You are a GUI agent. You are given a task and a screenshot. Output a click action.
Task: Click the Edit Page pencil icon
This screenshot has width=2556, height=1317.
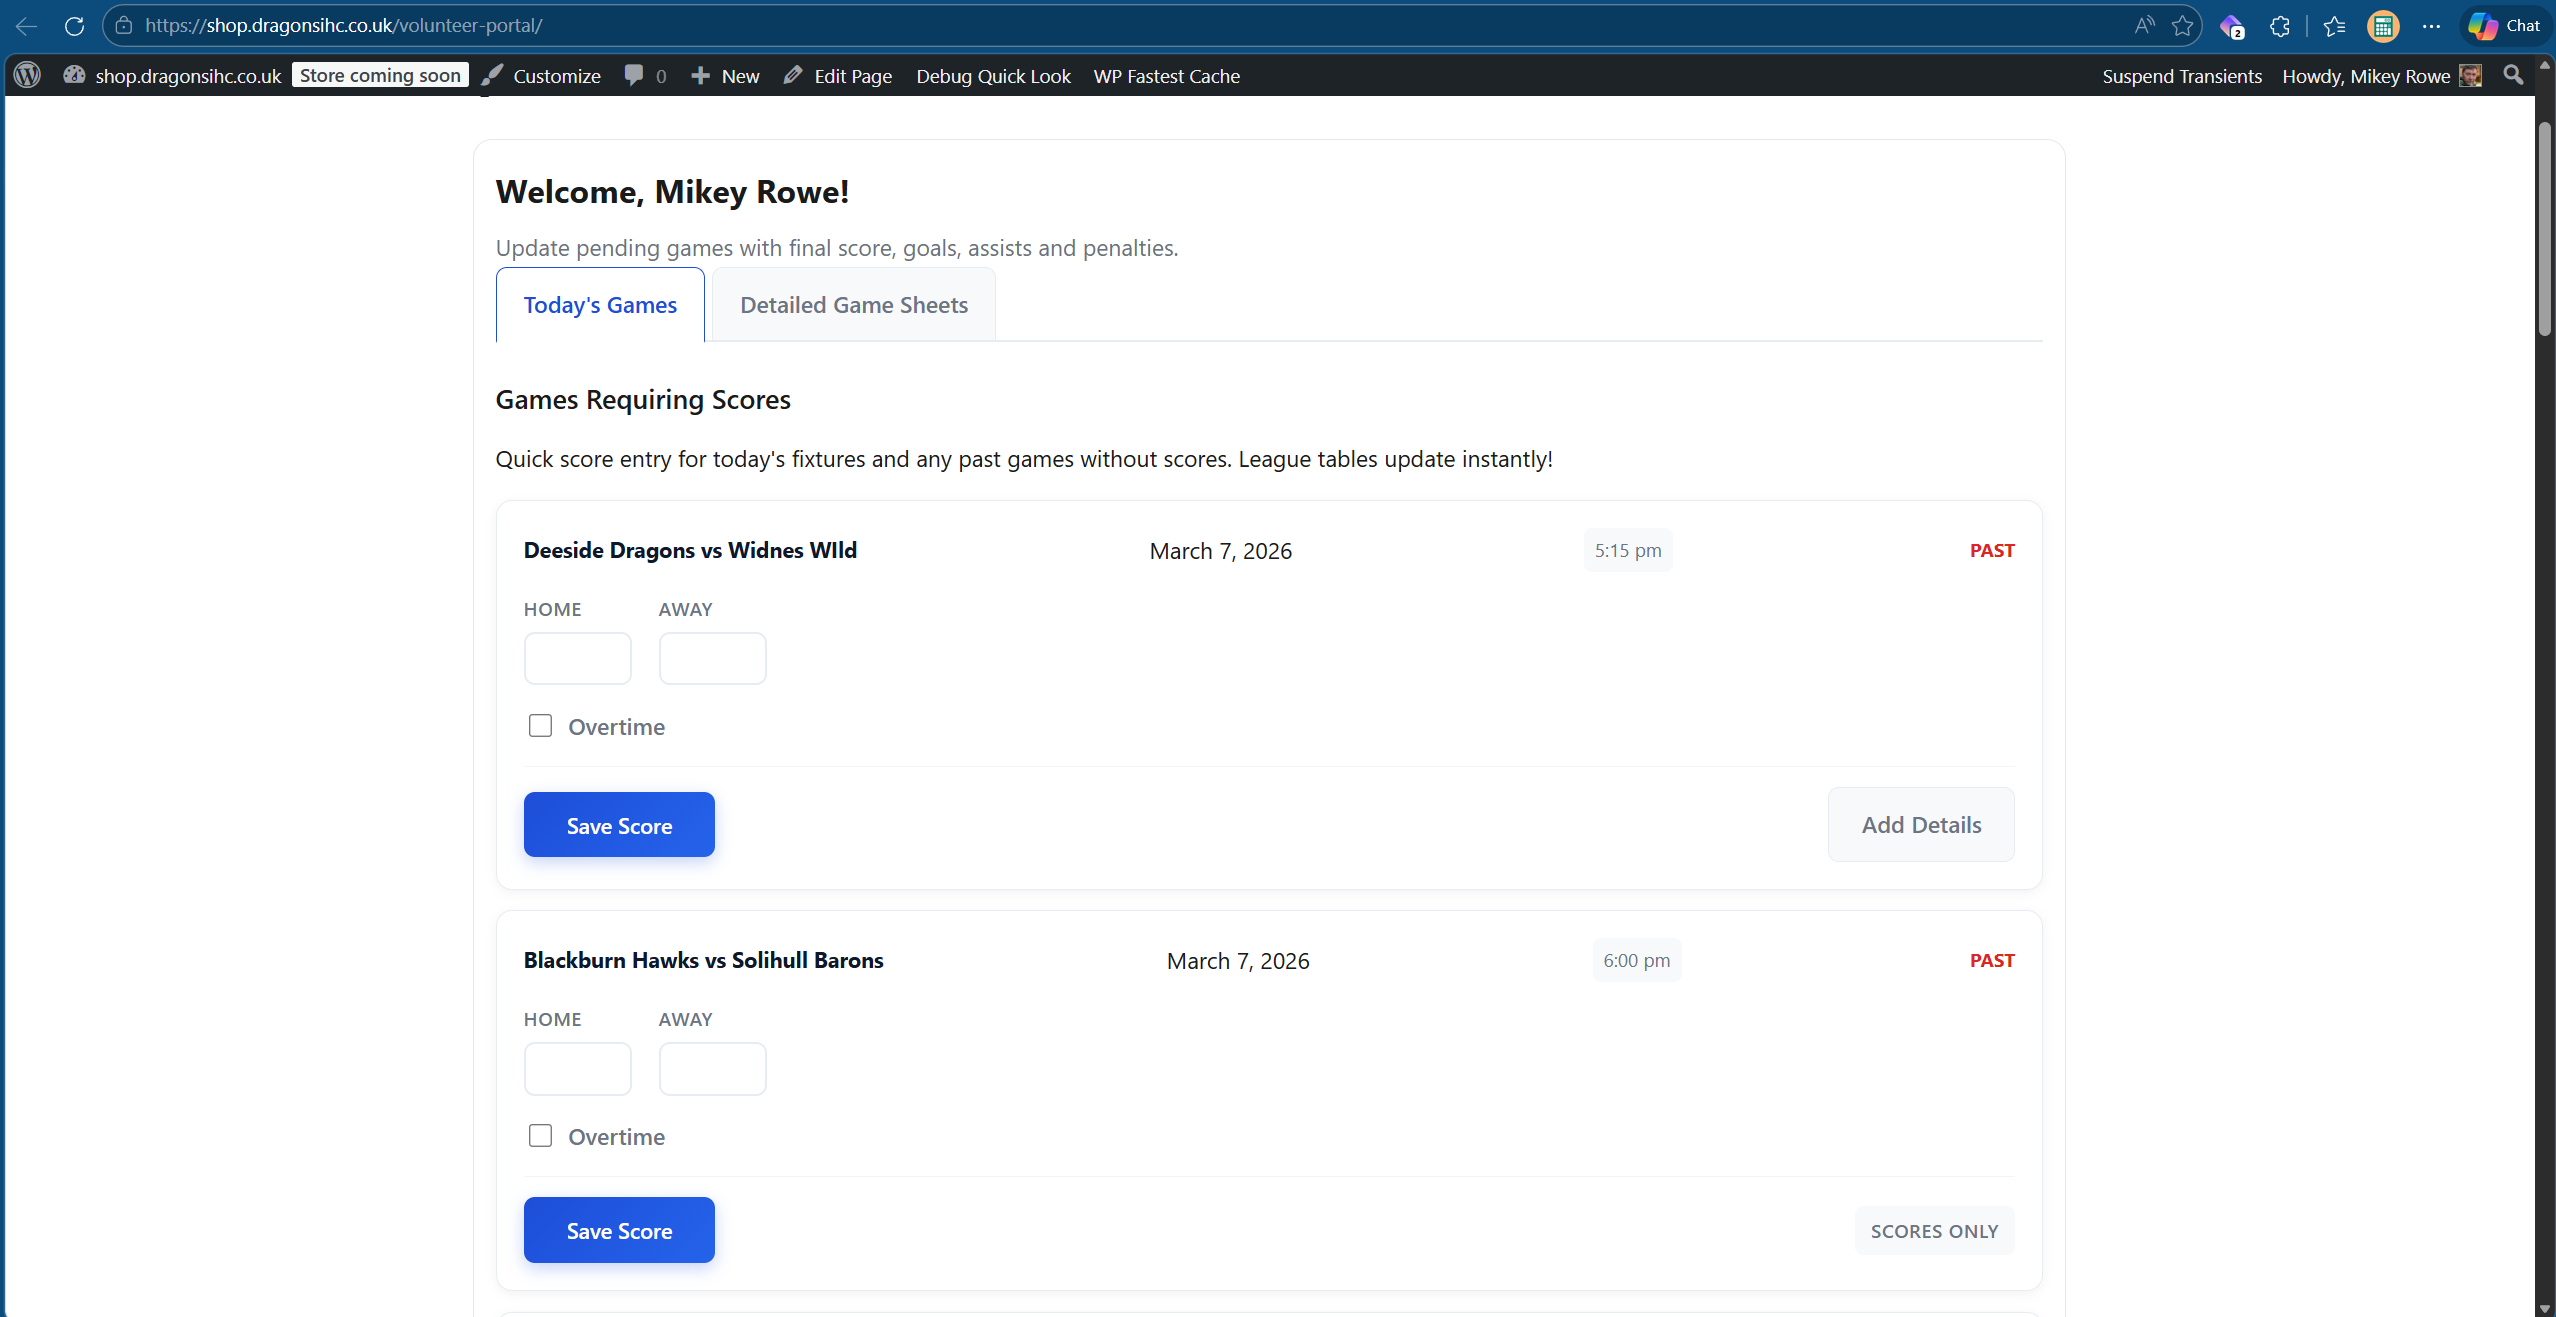[x=792, y=75]
